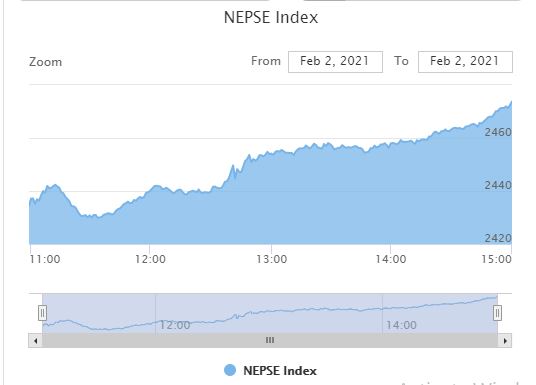Click the NEPSE Index chart title
The height and width of the screenshot is (385, 536).
click(271, 17)
